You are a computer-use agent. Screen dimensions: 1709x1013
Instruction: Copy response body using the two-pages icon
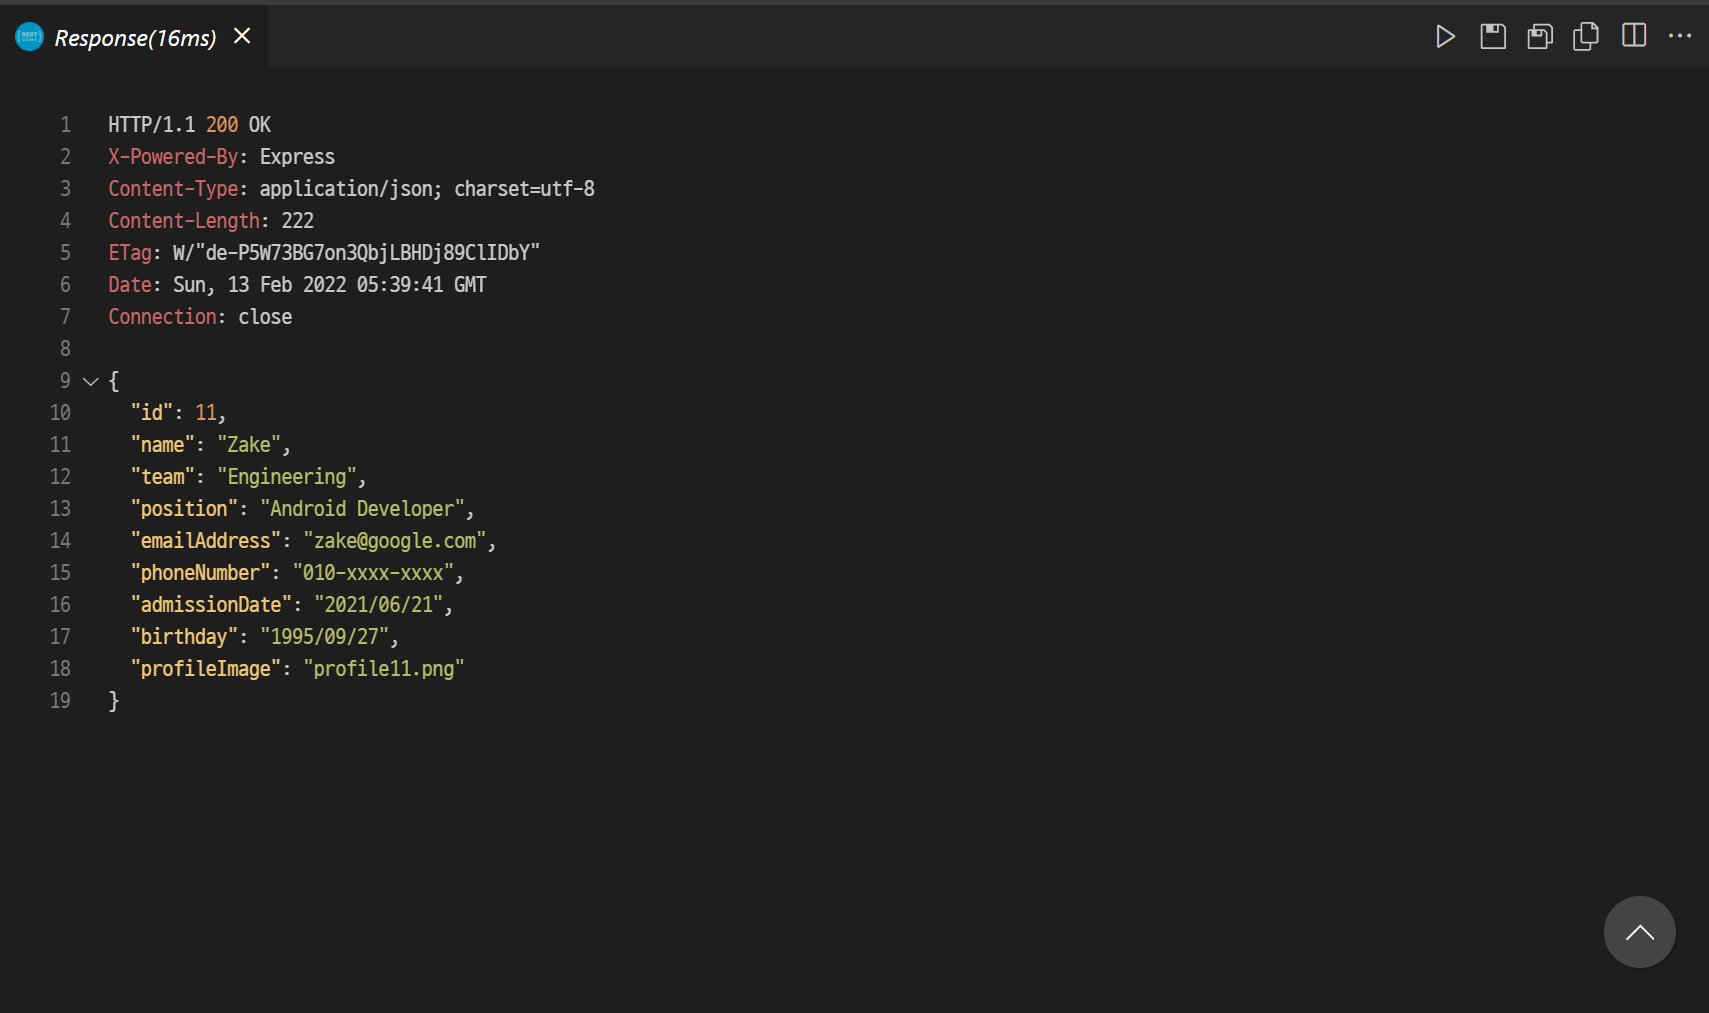click(x=1586, y=37)
